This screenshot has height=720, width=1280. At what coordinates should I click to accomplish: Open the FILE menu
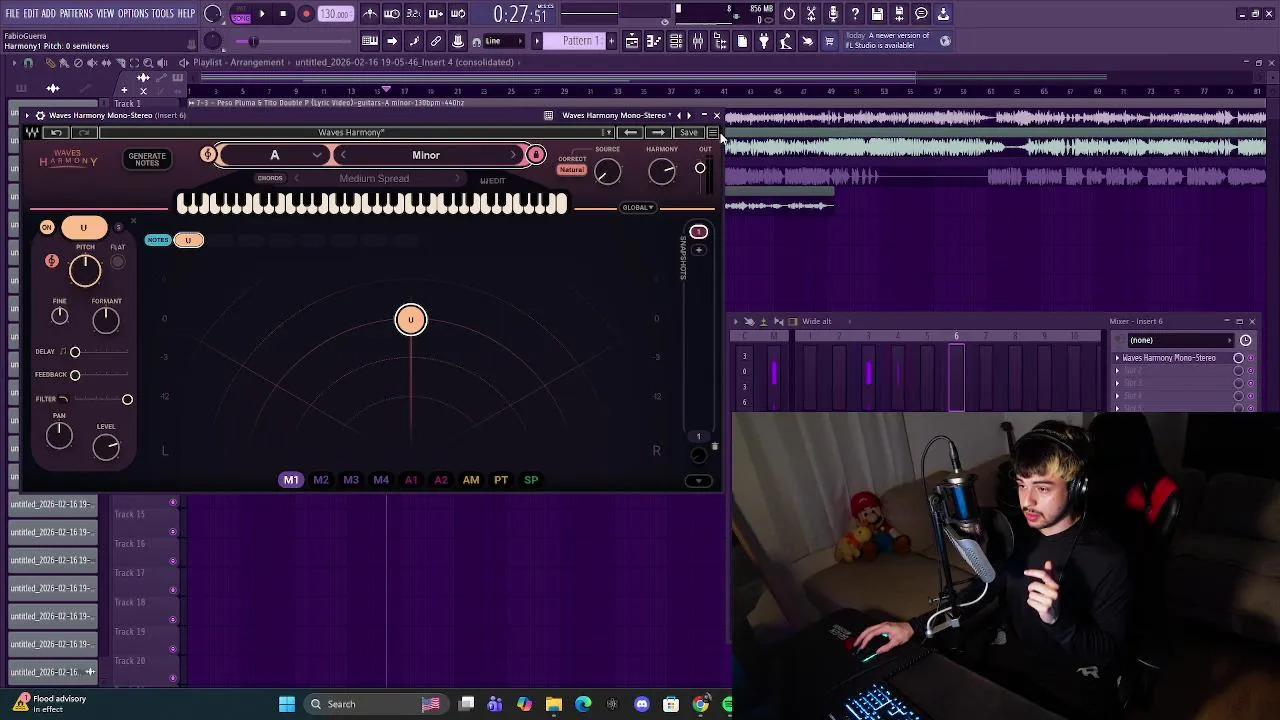tap(12, 14)
